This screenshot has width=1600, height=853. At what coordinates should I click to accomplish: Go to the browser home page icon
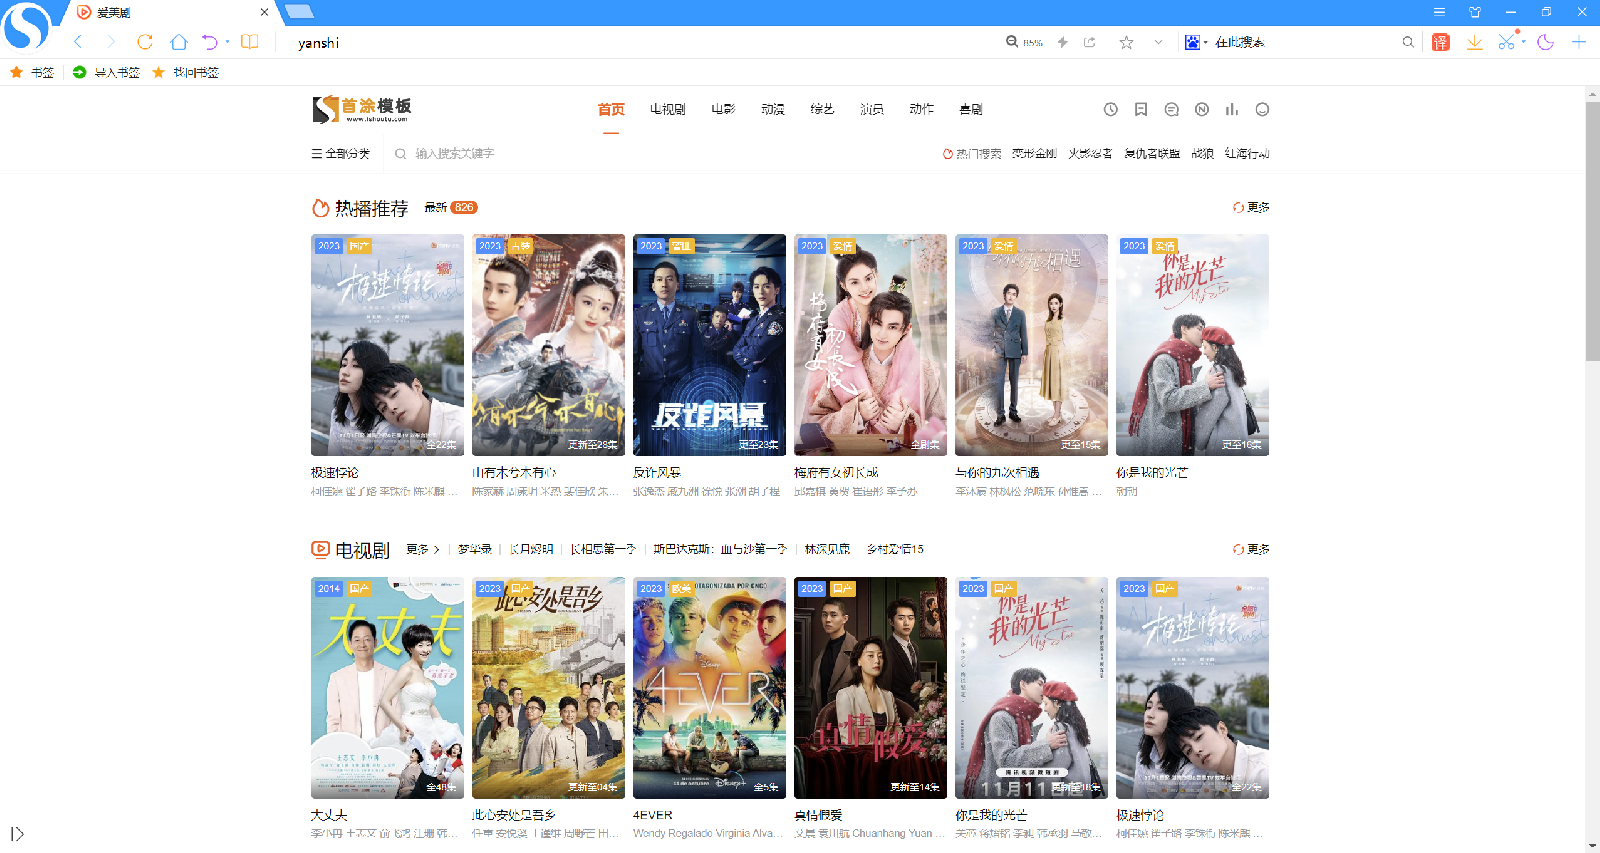(178, 42)
